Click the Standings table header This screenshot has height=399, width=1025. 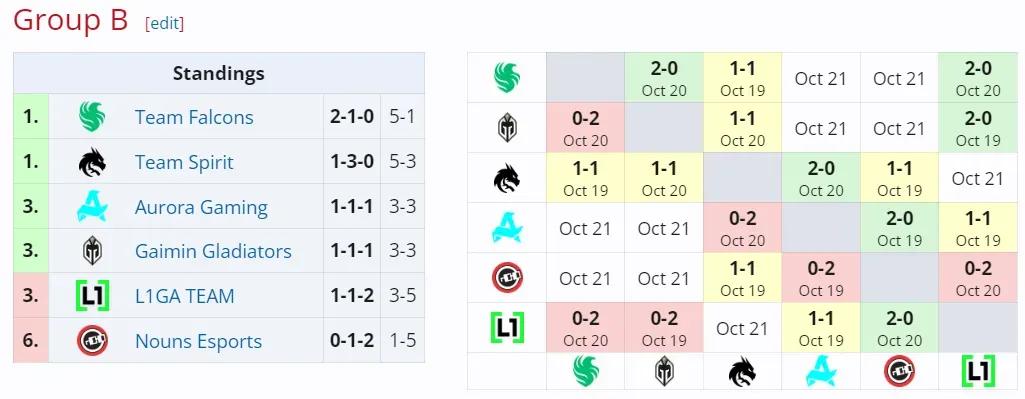pyautogui.click(x=219, y=73)
